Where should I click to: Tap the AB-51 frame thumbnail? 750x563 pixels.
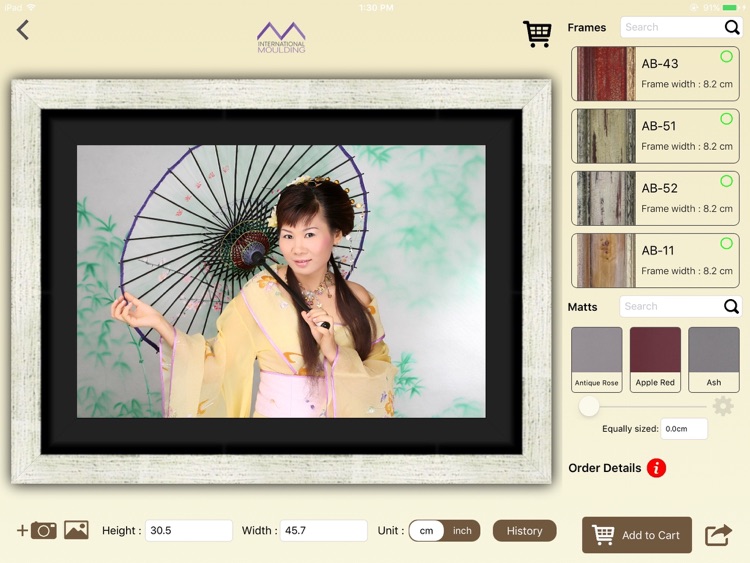(606, 136)
